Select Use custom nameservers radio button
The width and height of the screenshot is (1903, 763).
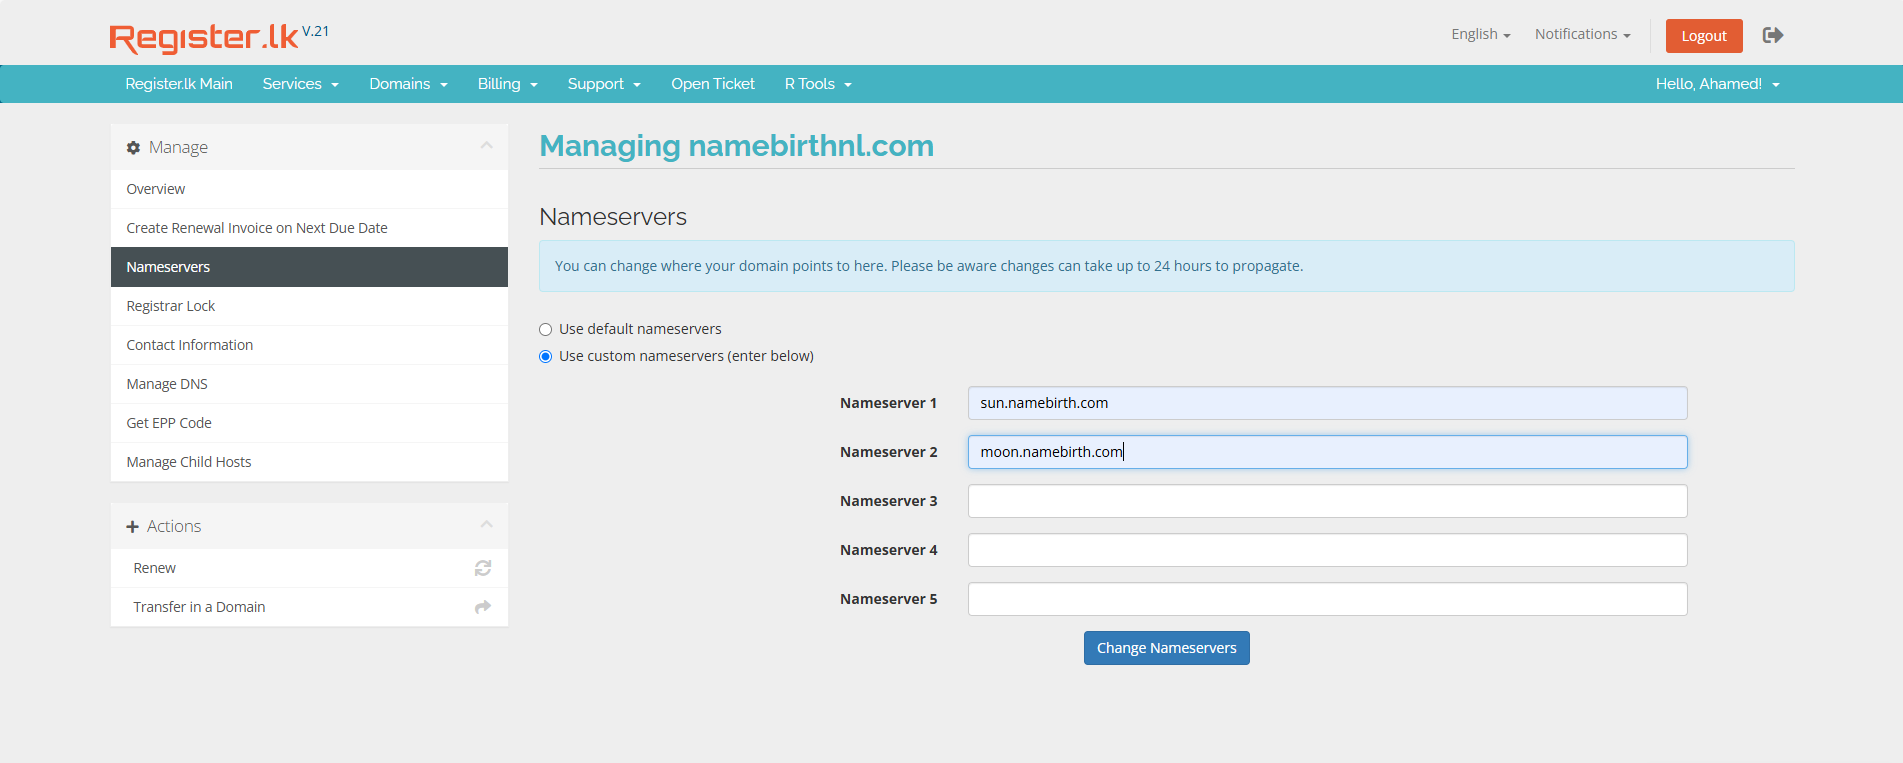tap(545, 356)
